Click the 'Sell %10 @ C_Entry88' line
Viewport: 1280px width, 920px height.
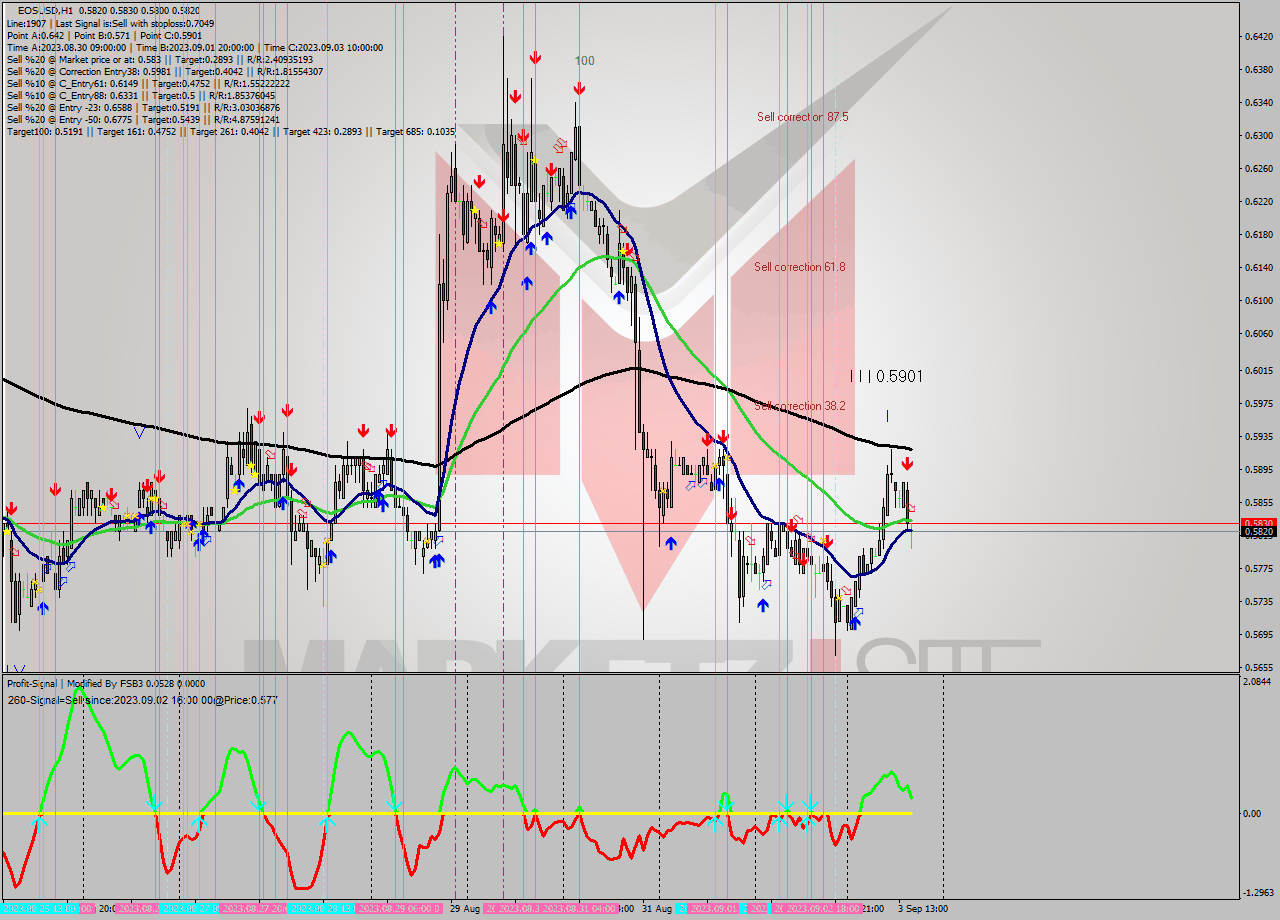click(x=141, y=95)
